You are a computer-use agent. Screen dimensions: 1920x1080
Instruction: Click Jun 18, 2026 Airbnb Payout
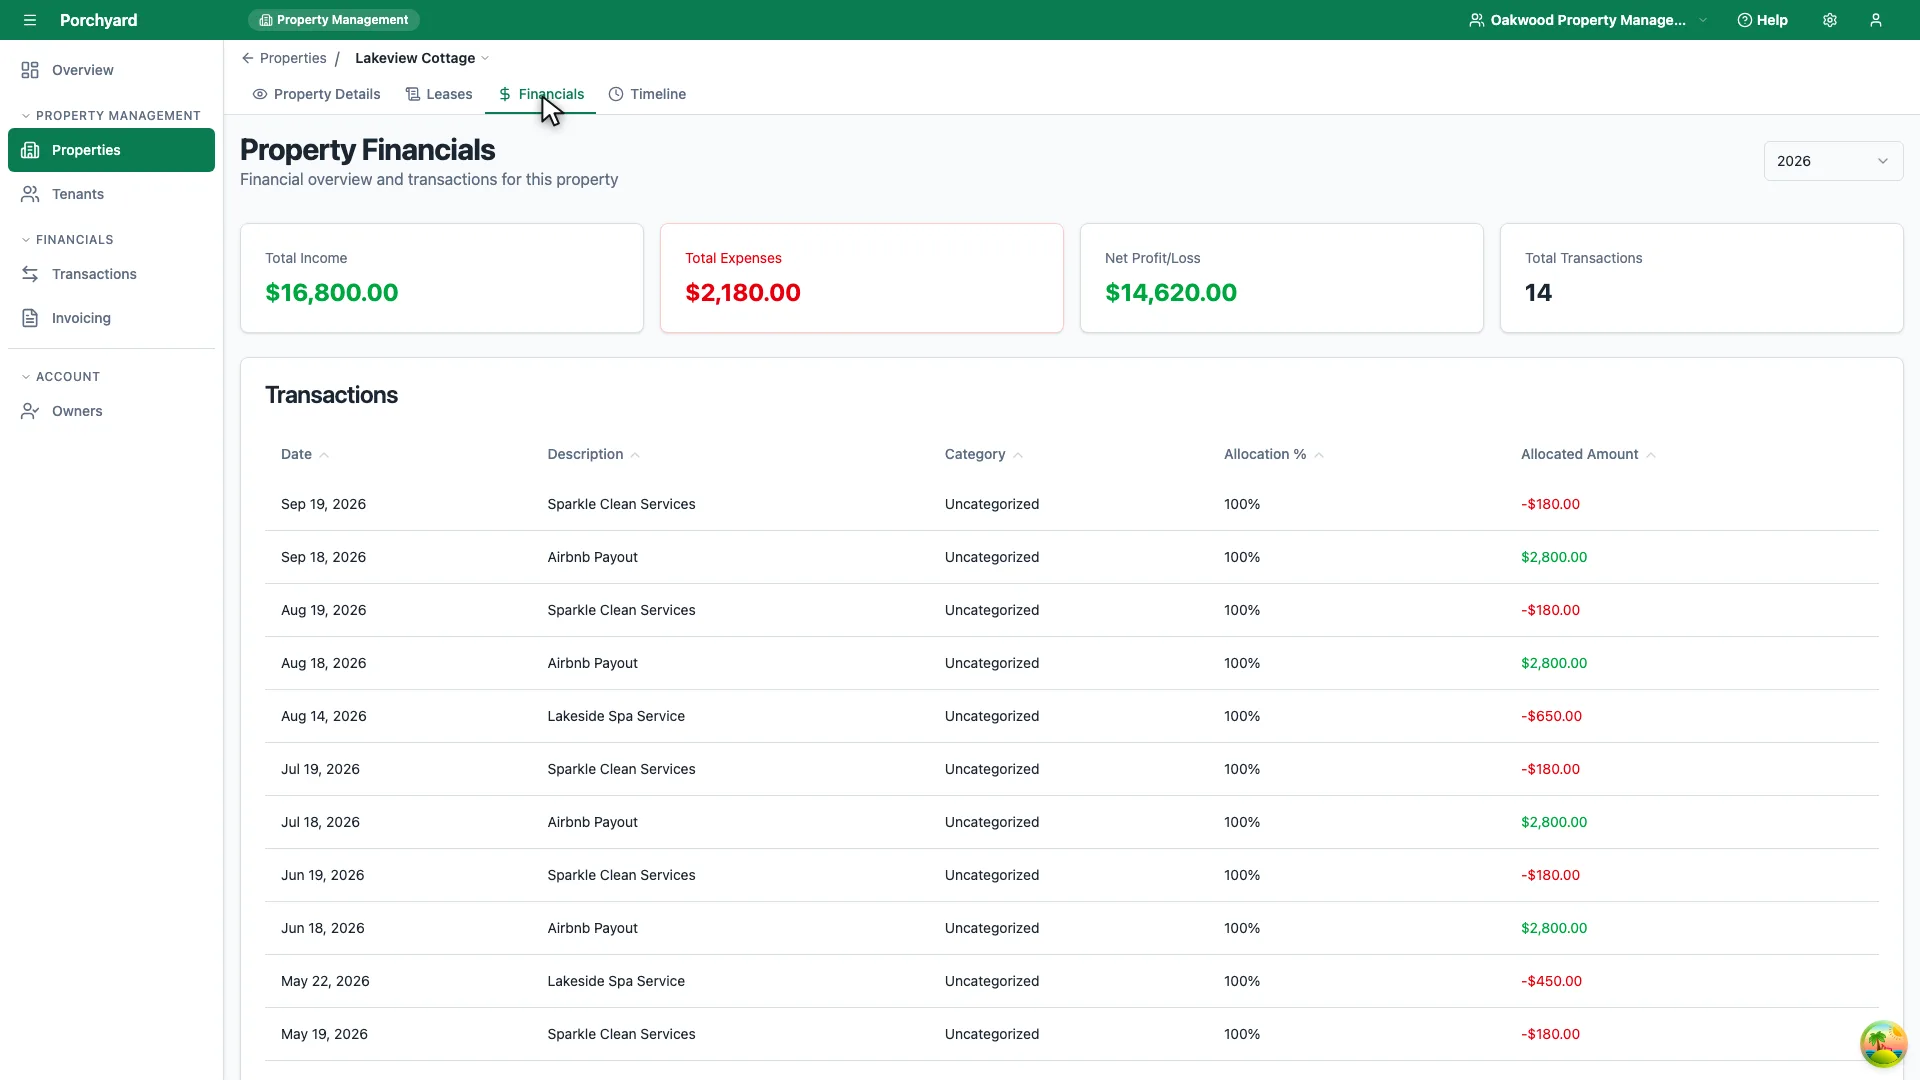592,928
